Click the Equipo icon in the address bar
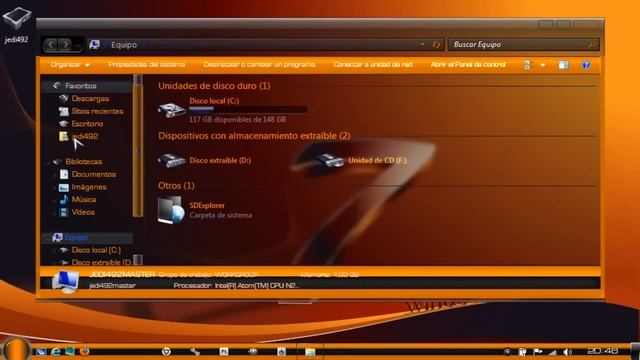 click(x=94, y=44)
